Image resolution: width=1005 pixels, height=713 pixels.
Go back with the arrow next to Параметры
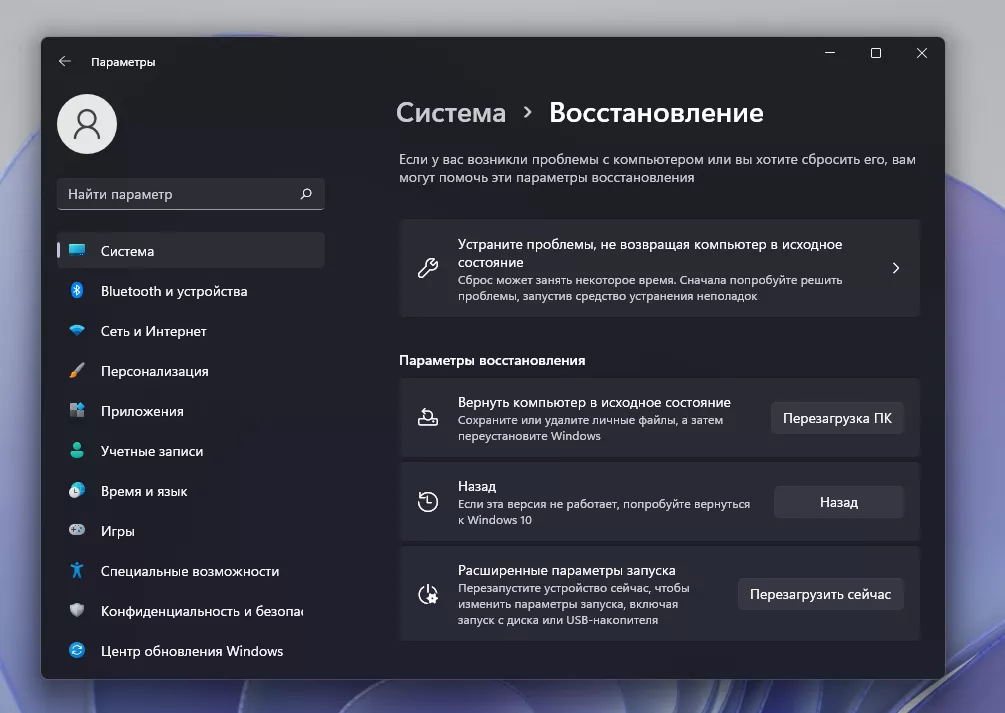click(x=65, y=62)
